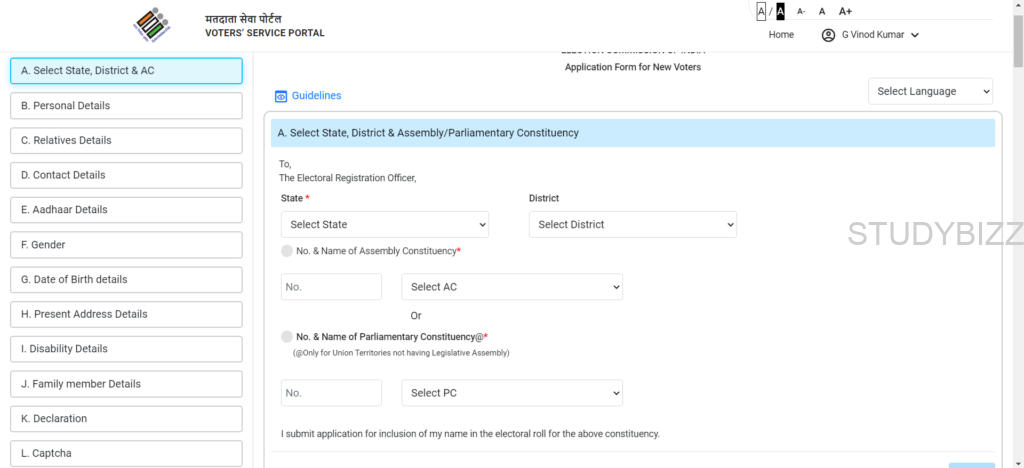1024x468 pixels.
Task: Open the Select District dropdown
Action: 632,225
